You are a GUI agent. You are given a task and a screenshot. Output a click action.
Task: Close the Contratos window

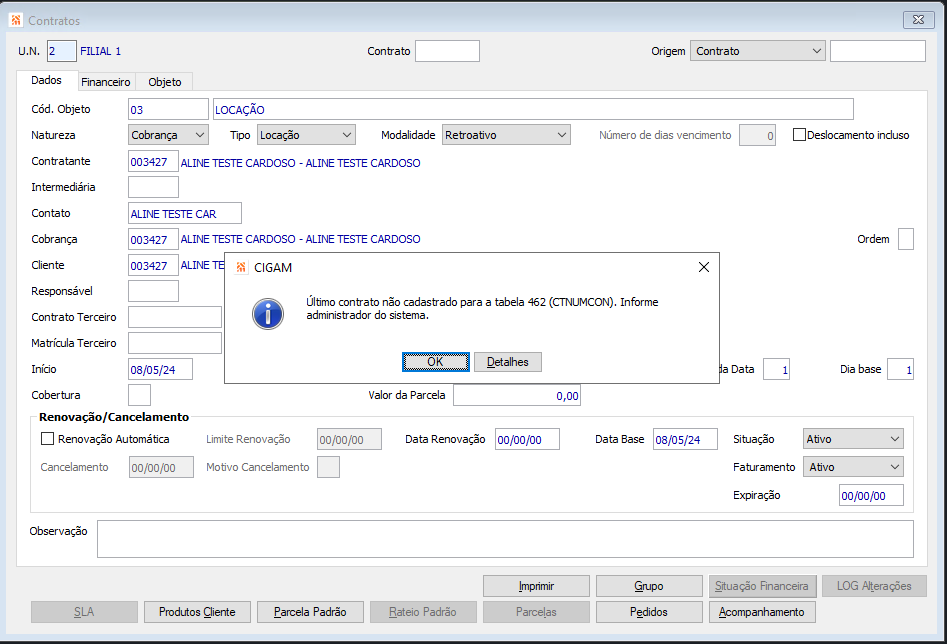point(919,20)
